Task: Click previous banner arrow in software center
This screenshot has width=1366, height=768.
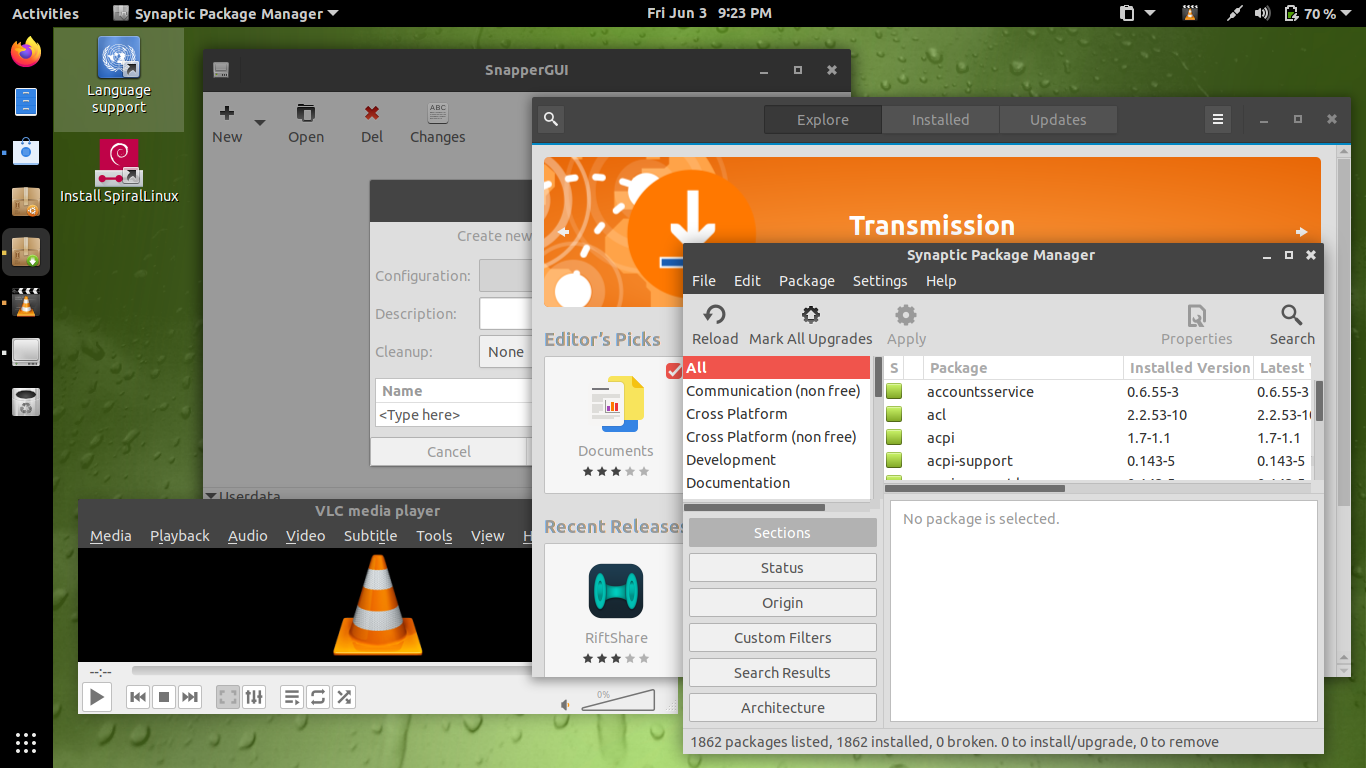Action: [x=563, y=232]
